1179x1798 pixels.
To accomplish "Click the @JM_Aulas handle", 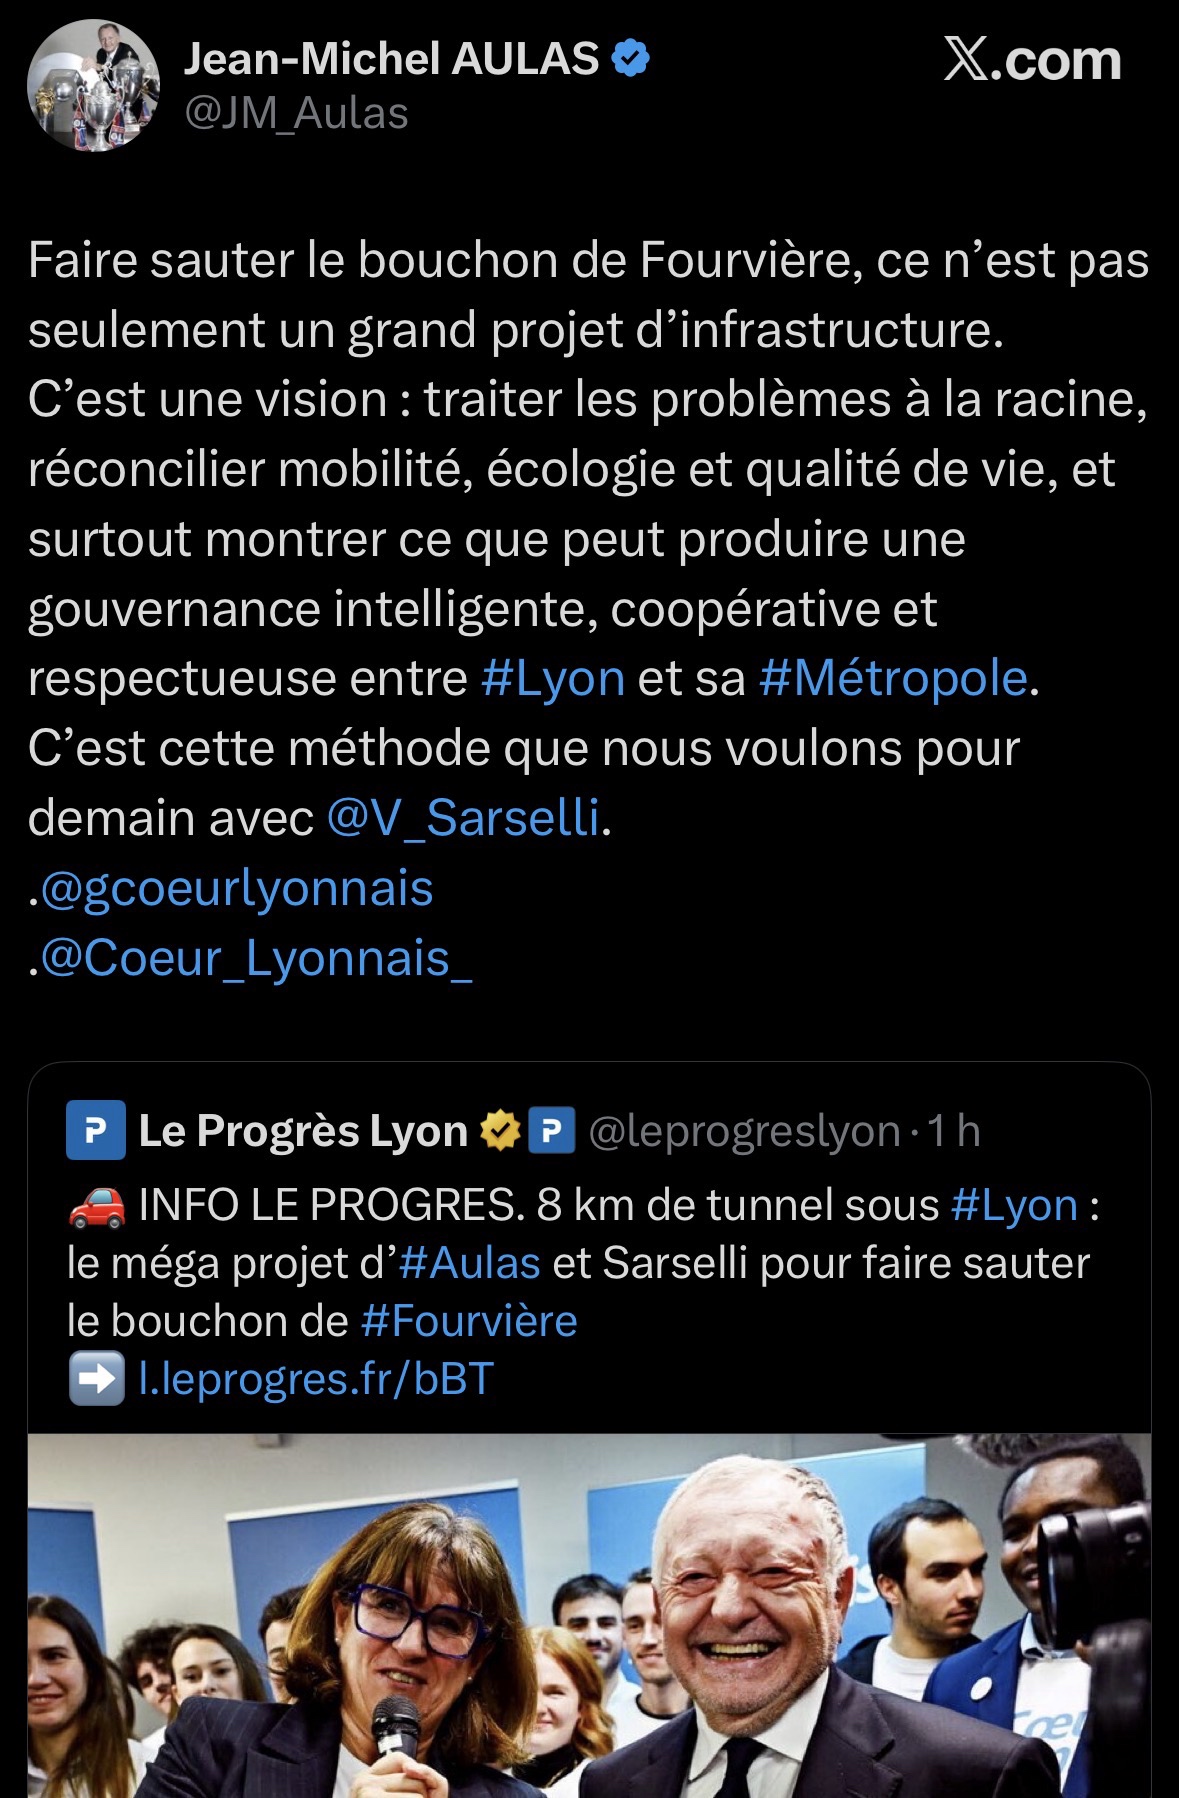I will [x=297, y=114].
